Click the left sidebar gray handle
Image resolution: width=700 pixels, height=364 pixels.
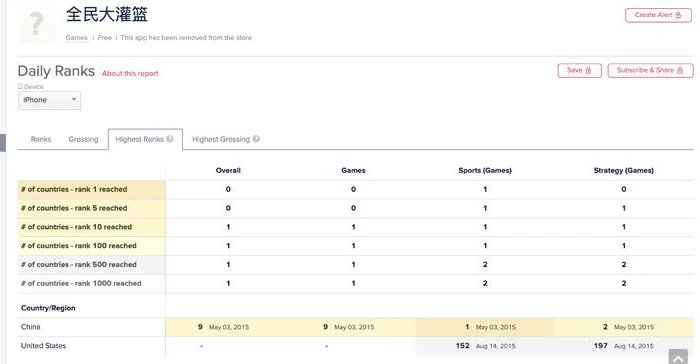tap(3, 143)
